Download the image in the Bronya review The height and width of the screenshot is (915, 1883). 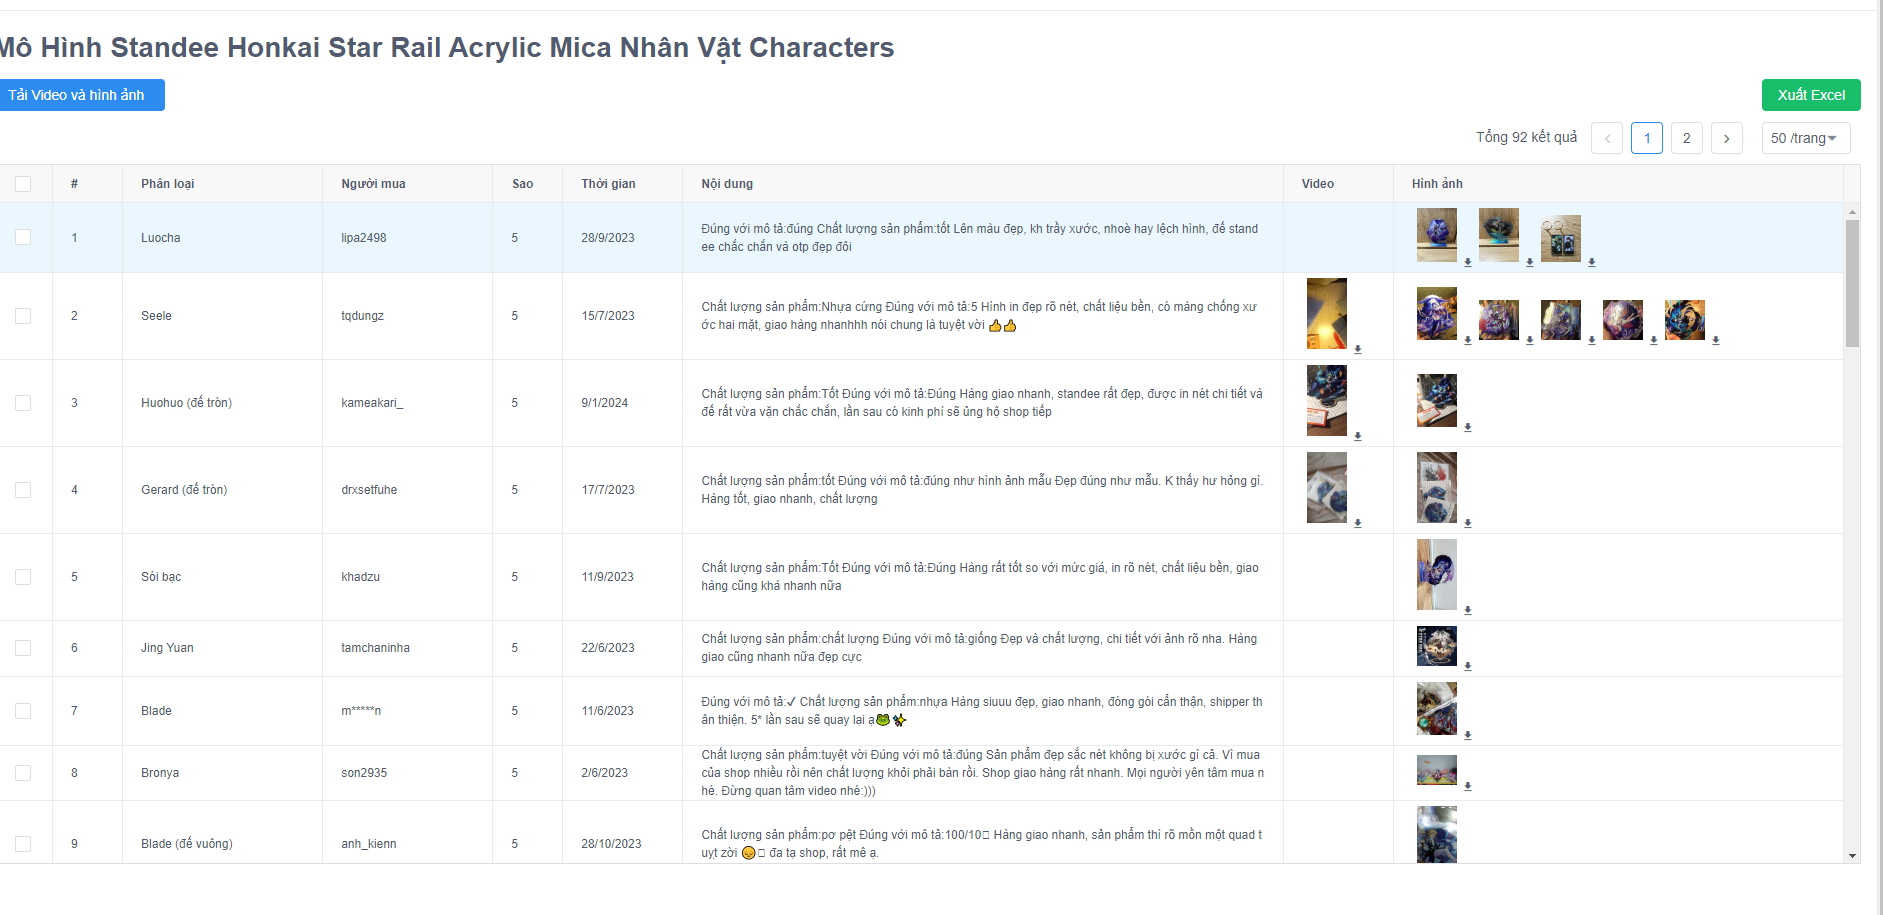[1468, 787]
